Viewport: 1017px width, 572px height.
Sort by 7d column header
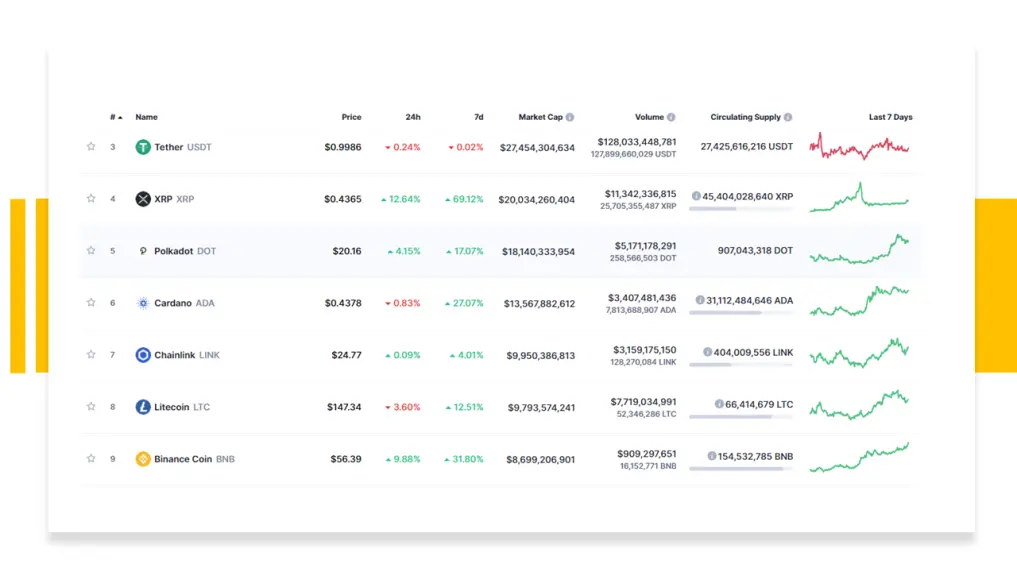point(479,117)
